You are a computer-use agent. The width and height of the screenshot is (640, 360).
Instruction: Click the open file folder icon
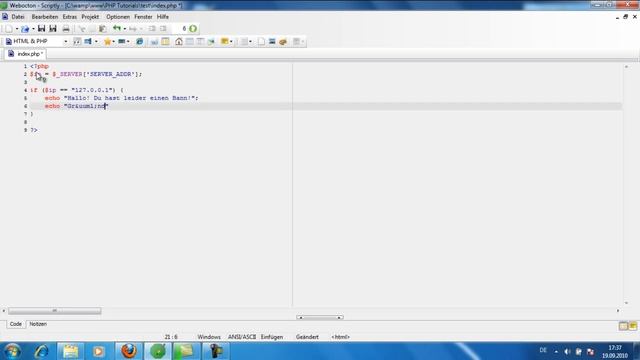click(x=25, y=29)
